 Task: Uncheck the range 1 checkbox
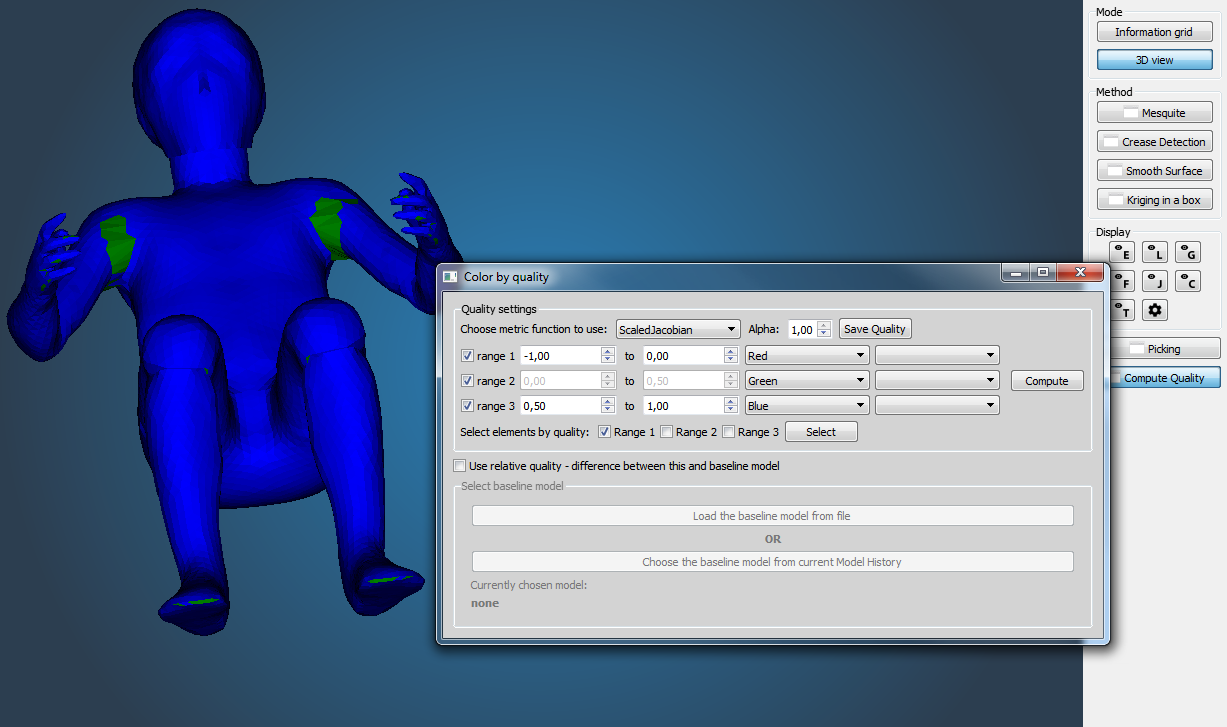click(x=467, y=355)
